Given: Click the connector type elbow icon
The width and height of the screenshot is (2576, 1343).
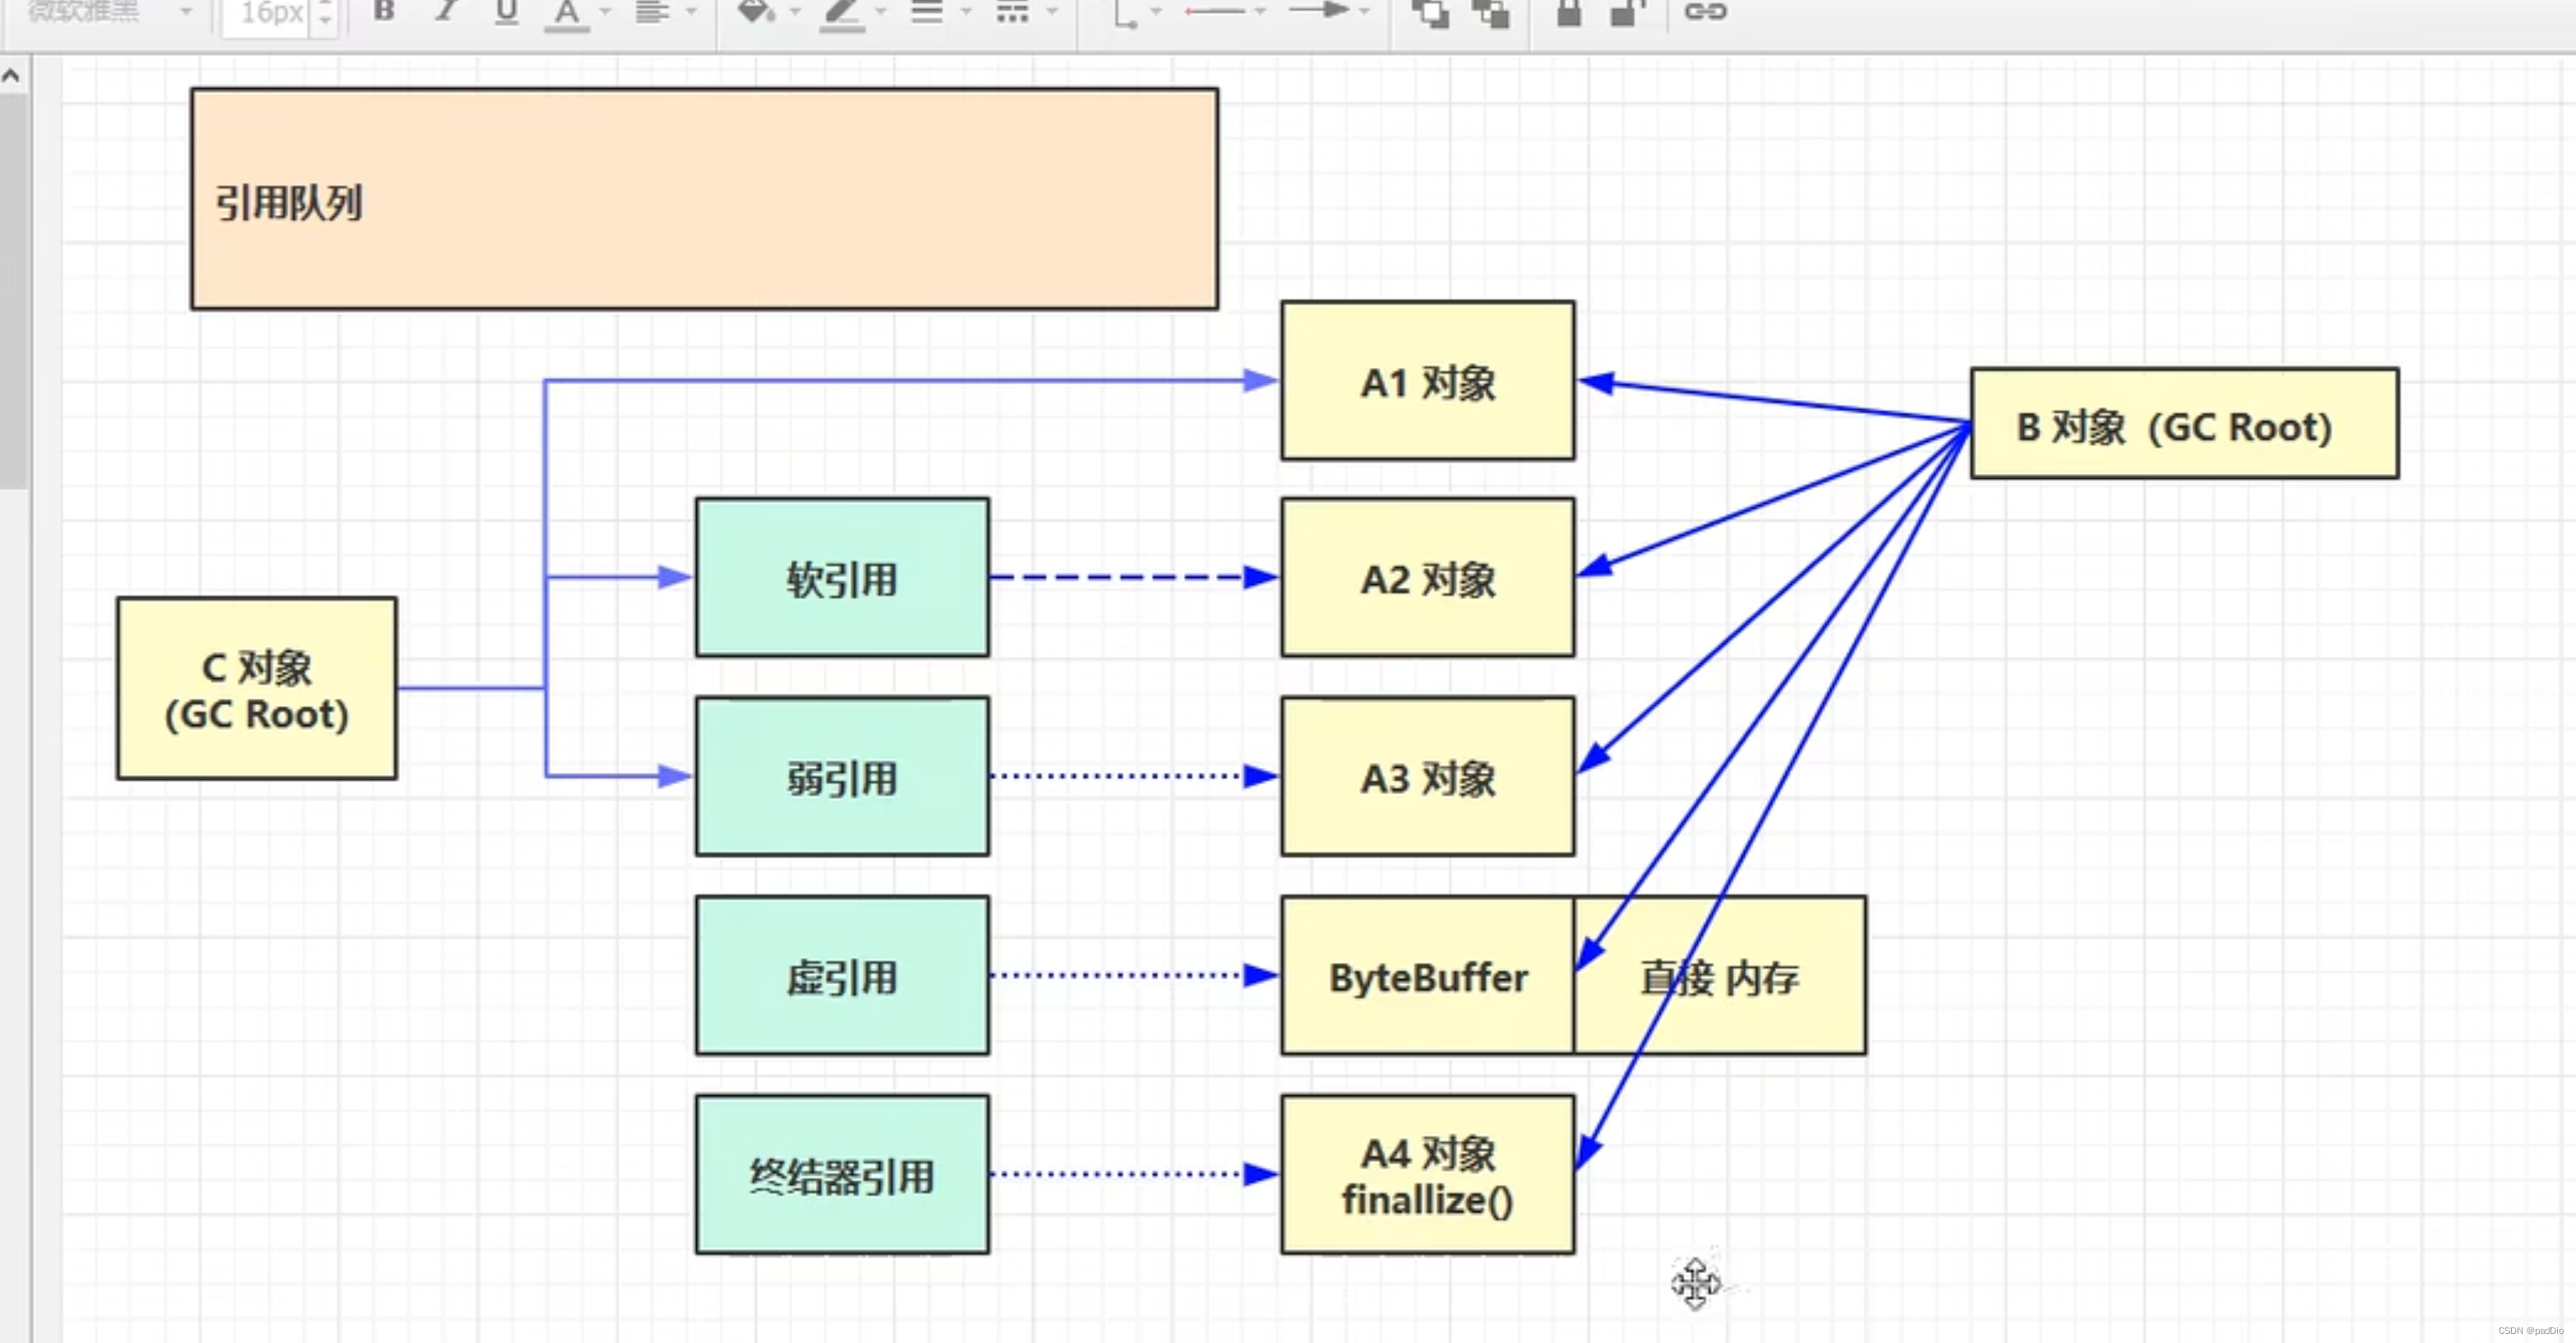Looking at the screenshot, I should coord(1125,14).
